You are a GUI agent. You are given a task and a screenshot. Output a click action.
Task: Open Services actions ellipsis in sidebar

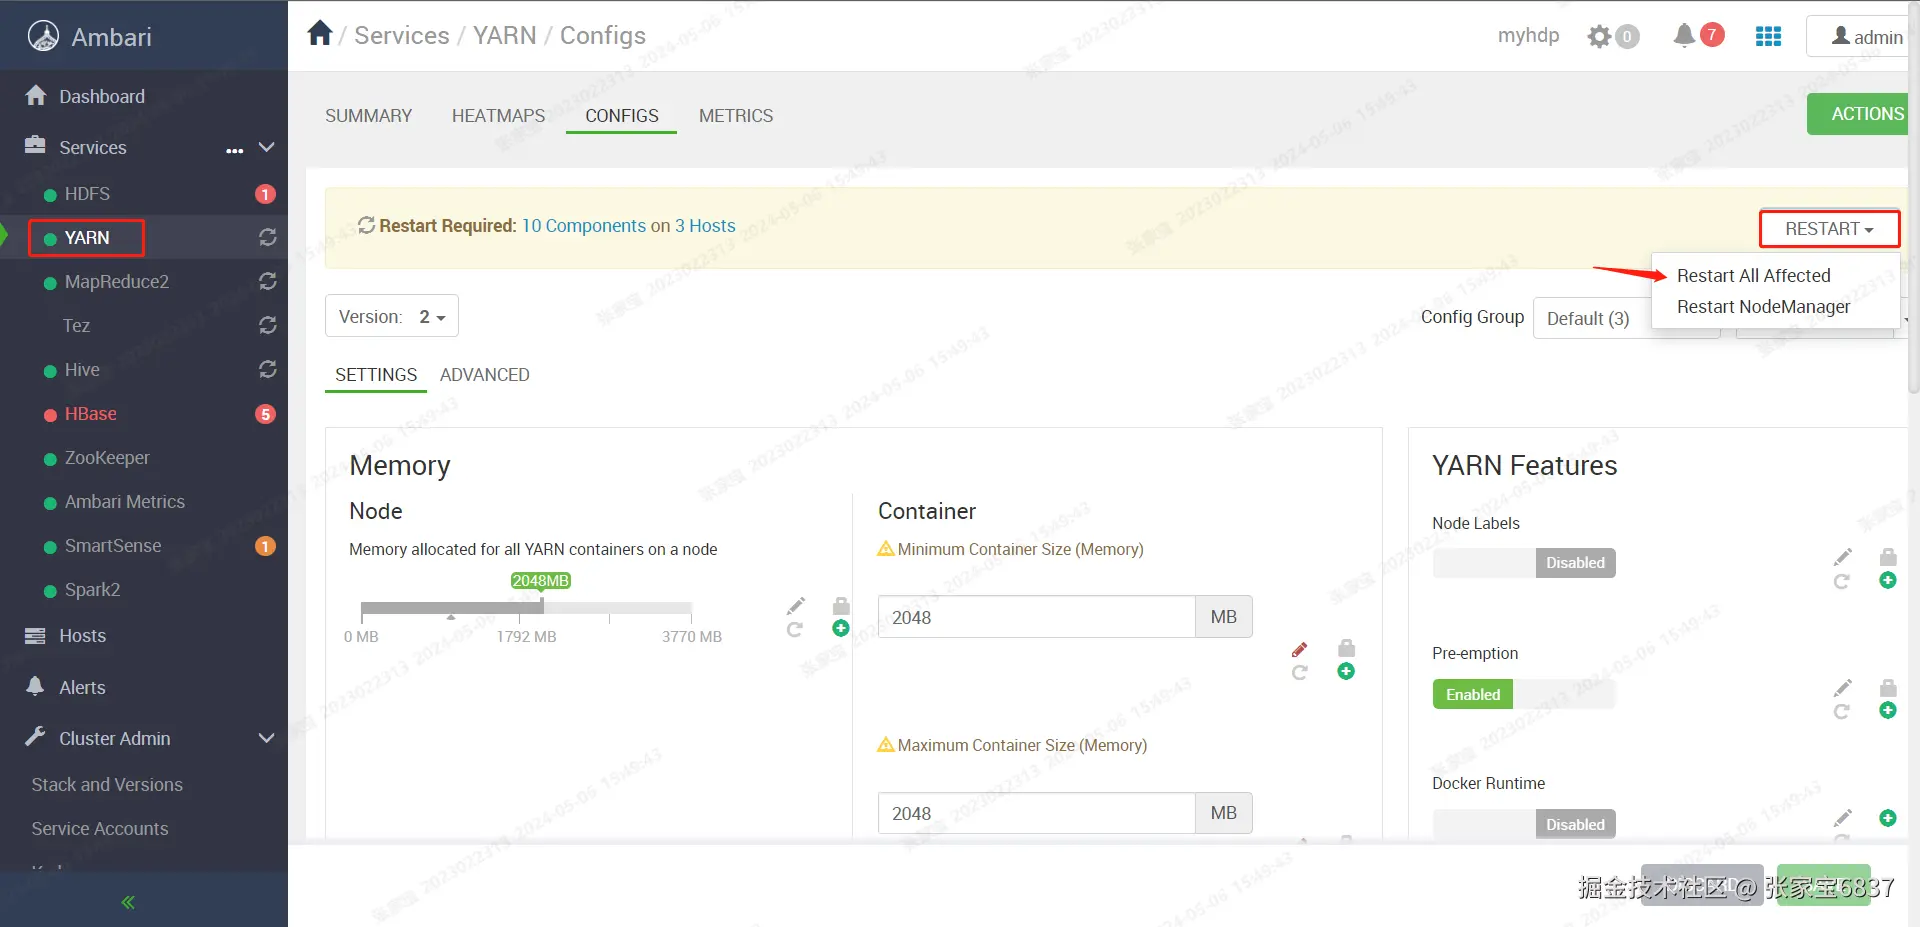coord(235,150)
